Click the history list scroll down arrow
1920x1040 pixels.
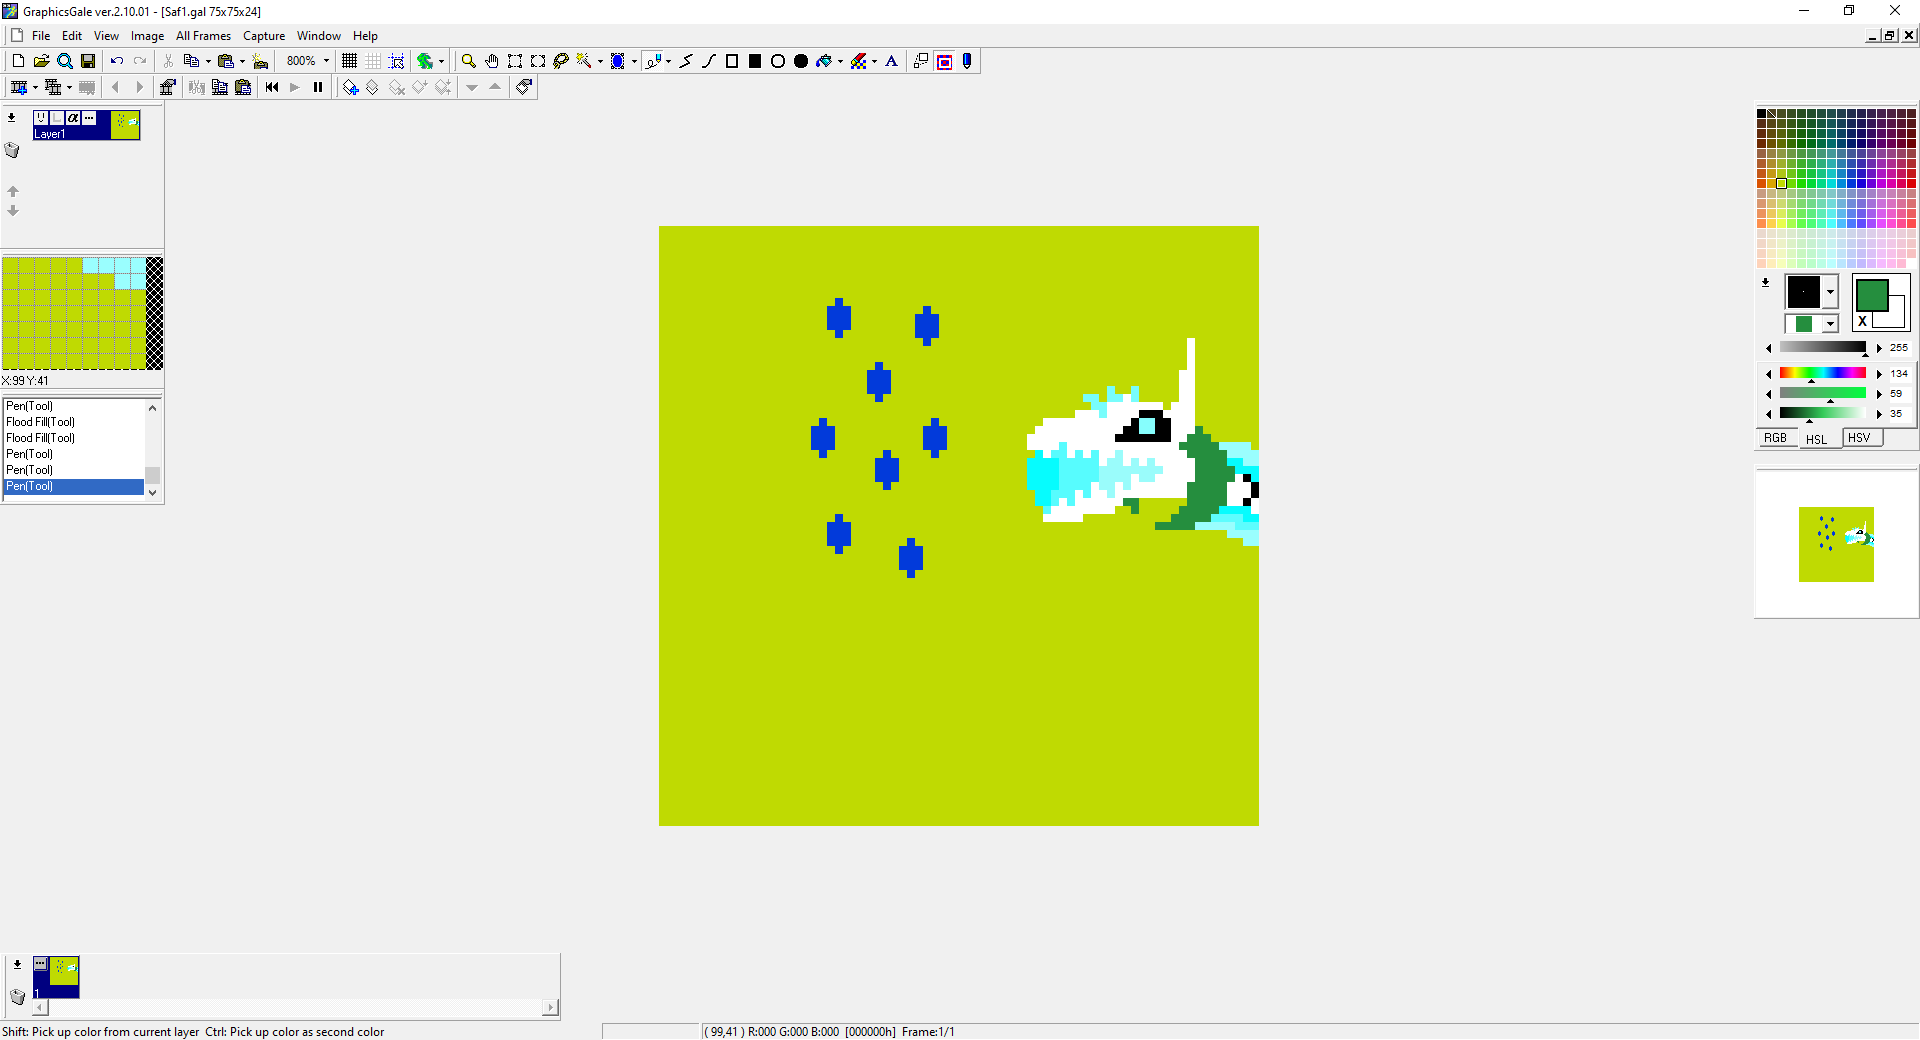pos(152,492)
